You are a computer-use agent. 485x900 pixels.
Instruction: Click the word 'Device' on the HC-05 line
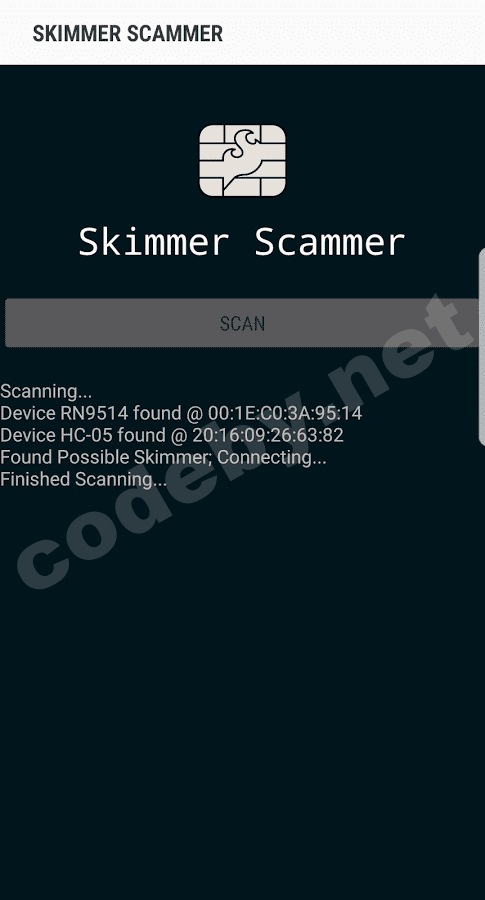[28, 435]
